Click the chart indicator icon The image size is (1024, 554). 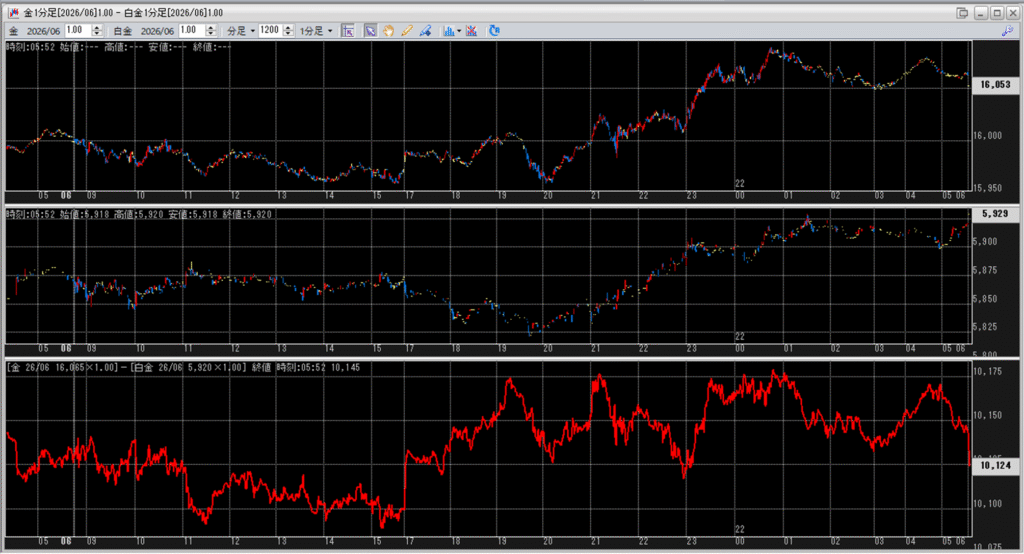[447, 31]
